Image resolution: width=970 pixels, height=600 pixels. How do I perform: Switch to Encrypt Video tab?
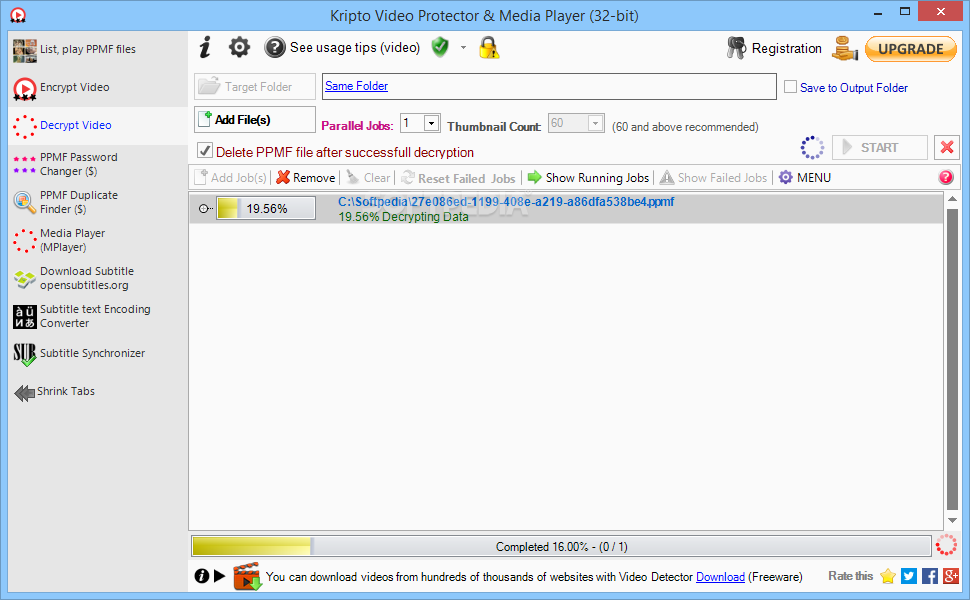98,88
